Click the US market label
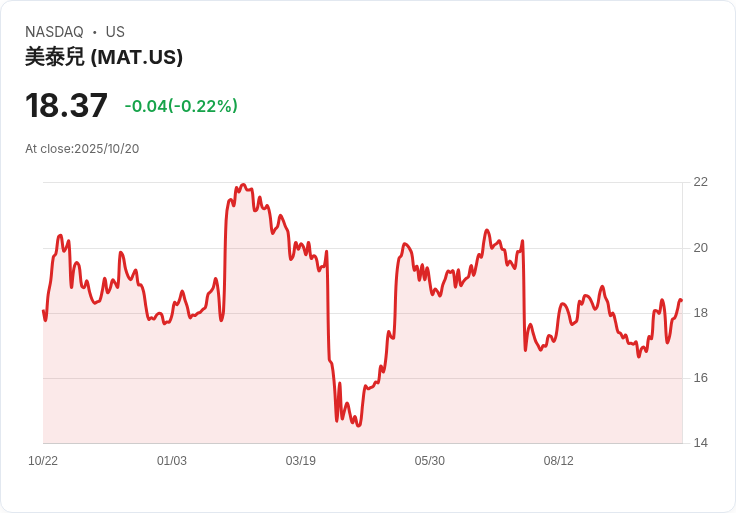Image resolution: width=736 pixels, height=513 pixels. [115, 32]
